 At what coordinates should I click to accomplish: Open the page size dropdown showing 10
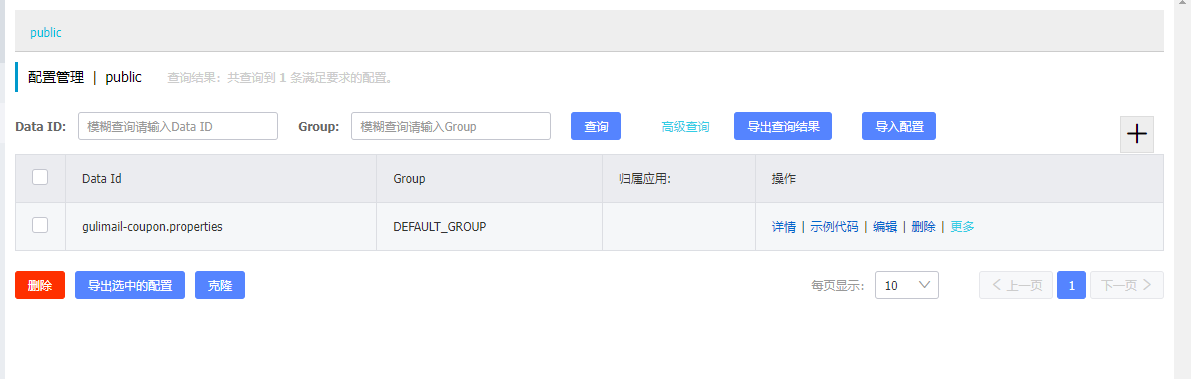[907, 285]
